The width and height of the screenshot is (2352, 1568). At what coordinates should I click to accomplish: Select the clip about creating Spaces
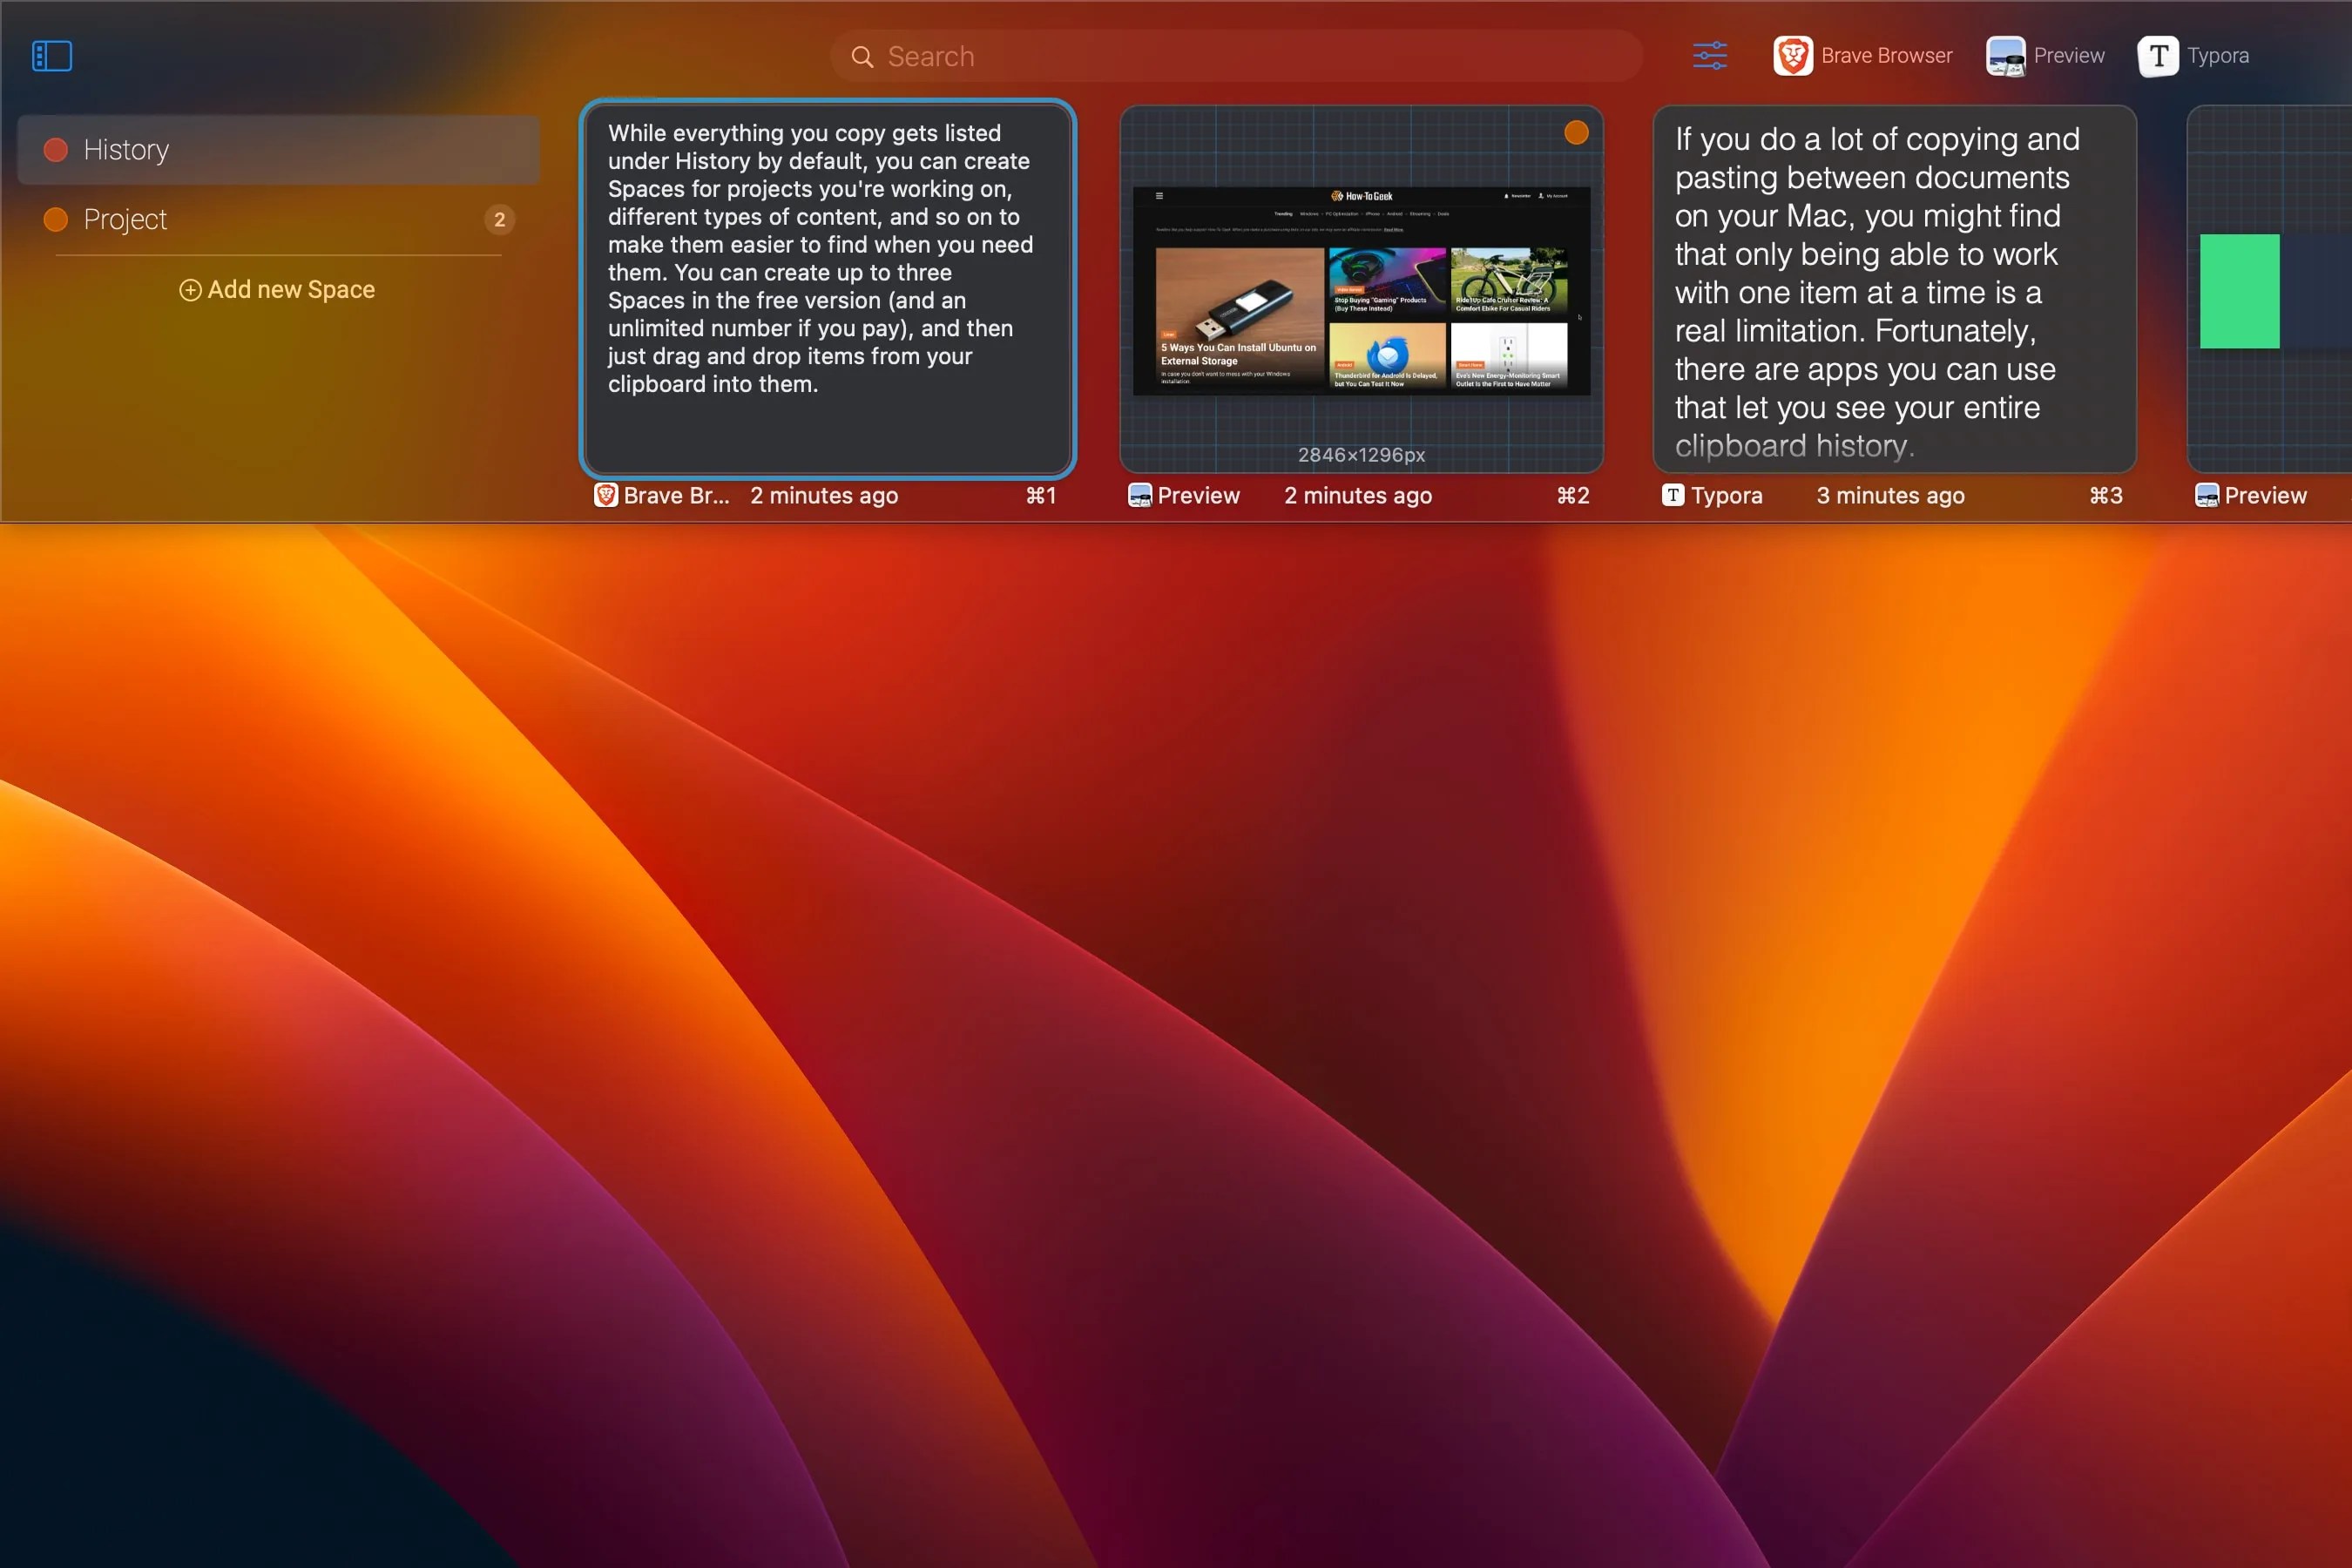[x=826, y=290]
